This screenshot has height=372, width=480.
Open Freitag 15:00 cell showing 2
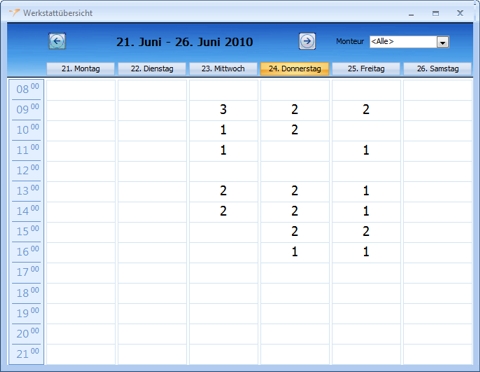tap(366, 232)
